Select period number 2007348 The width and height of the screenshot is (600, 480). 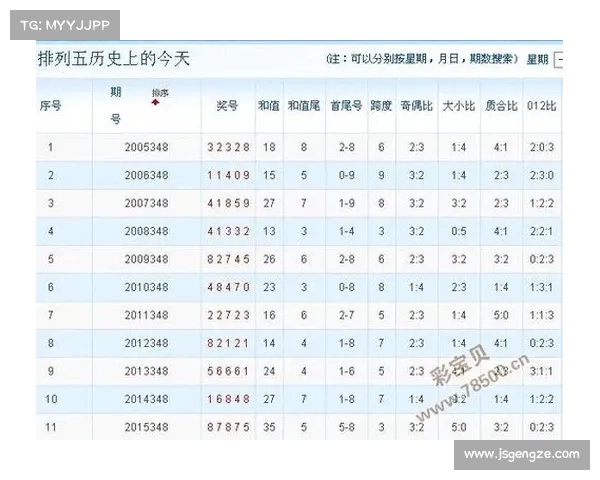[x=146, y=203]
